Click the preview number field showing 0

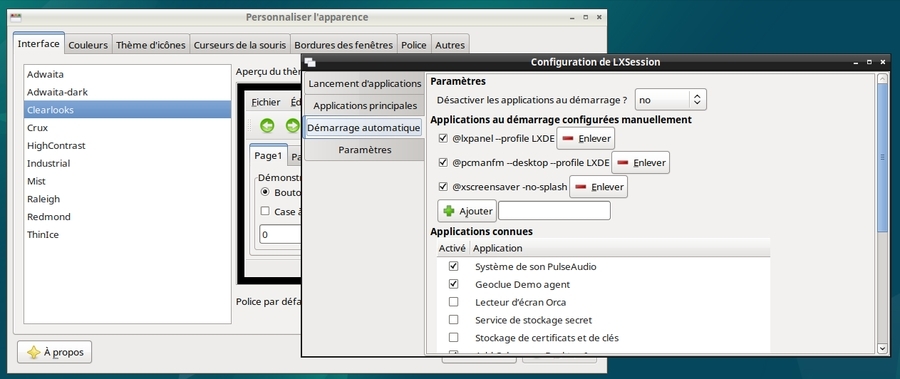[x=281, y=234]
